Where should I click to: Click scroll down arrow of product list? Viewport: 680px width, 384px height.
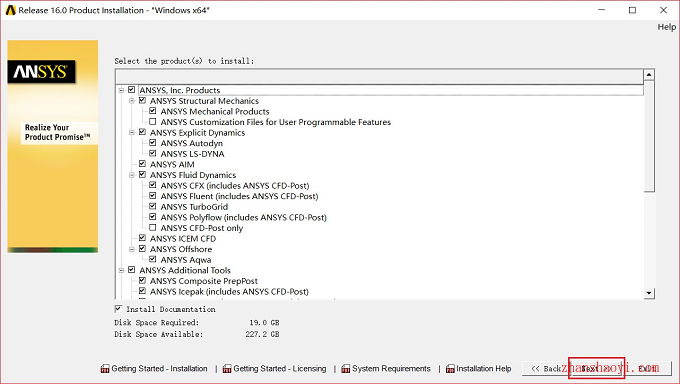click(x=649, y=293)
